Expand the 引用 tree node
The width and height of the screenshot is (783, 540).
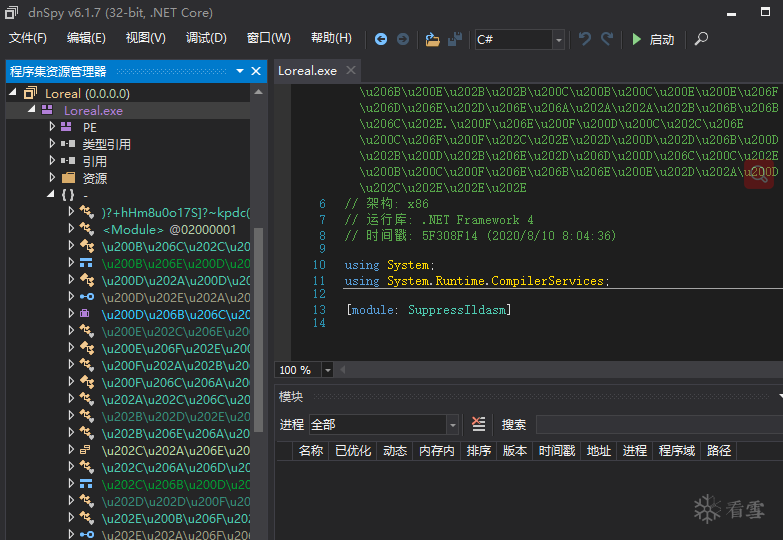coord(52,160)
